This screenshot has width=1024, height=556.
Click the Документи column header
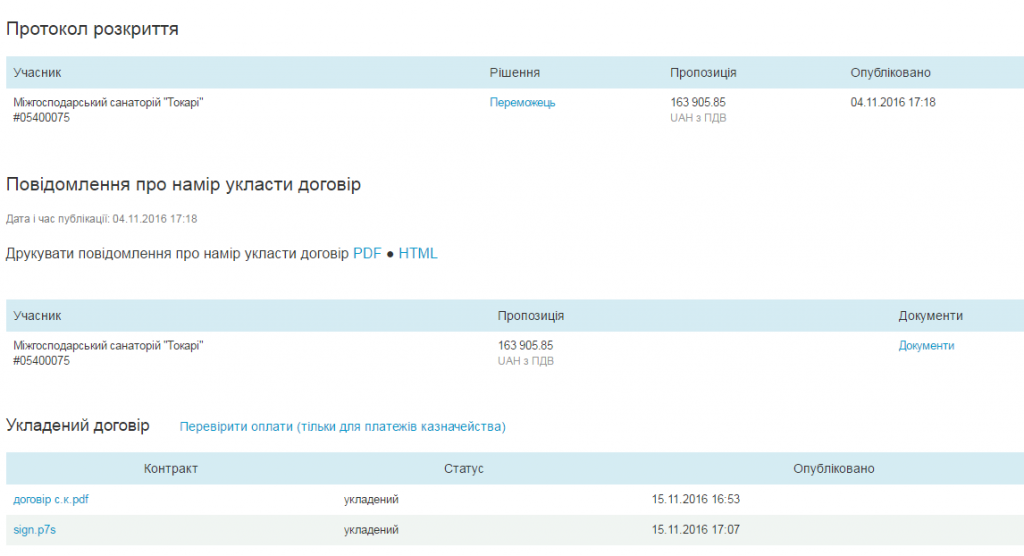[930, 316]
